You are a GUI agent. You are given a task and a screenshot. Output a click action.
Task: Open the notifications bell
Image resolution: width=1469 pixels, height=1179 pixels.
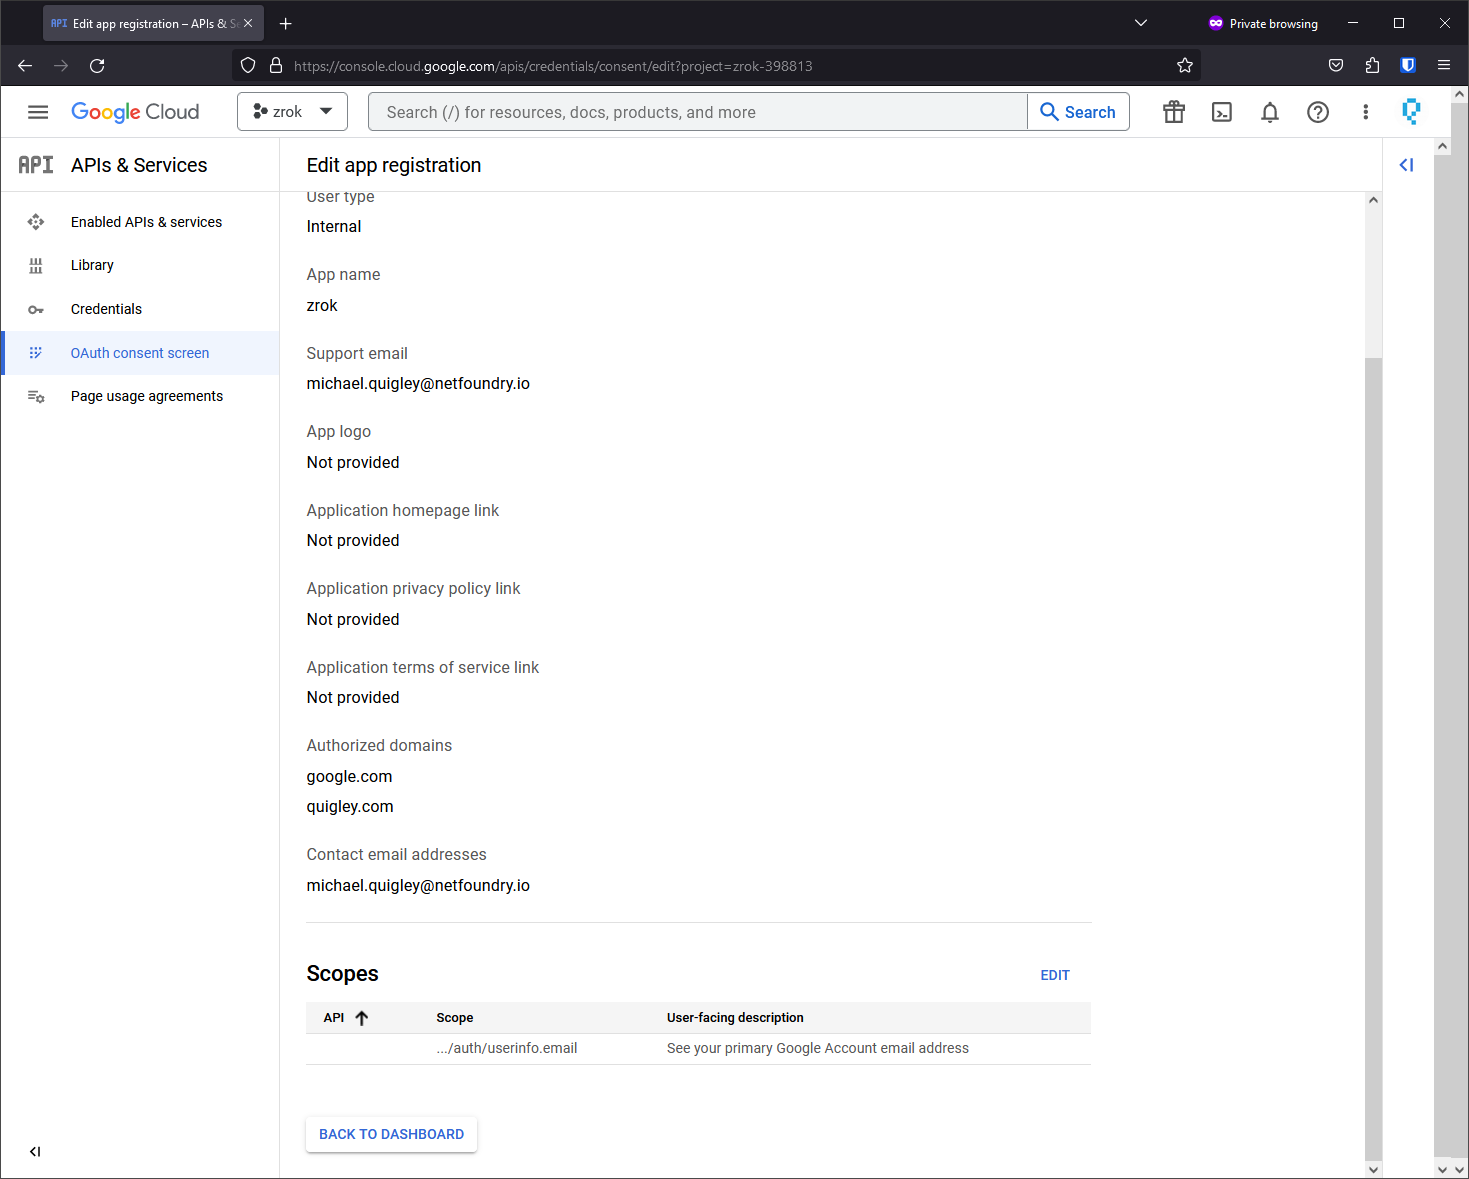pos(1269,112)
